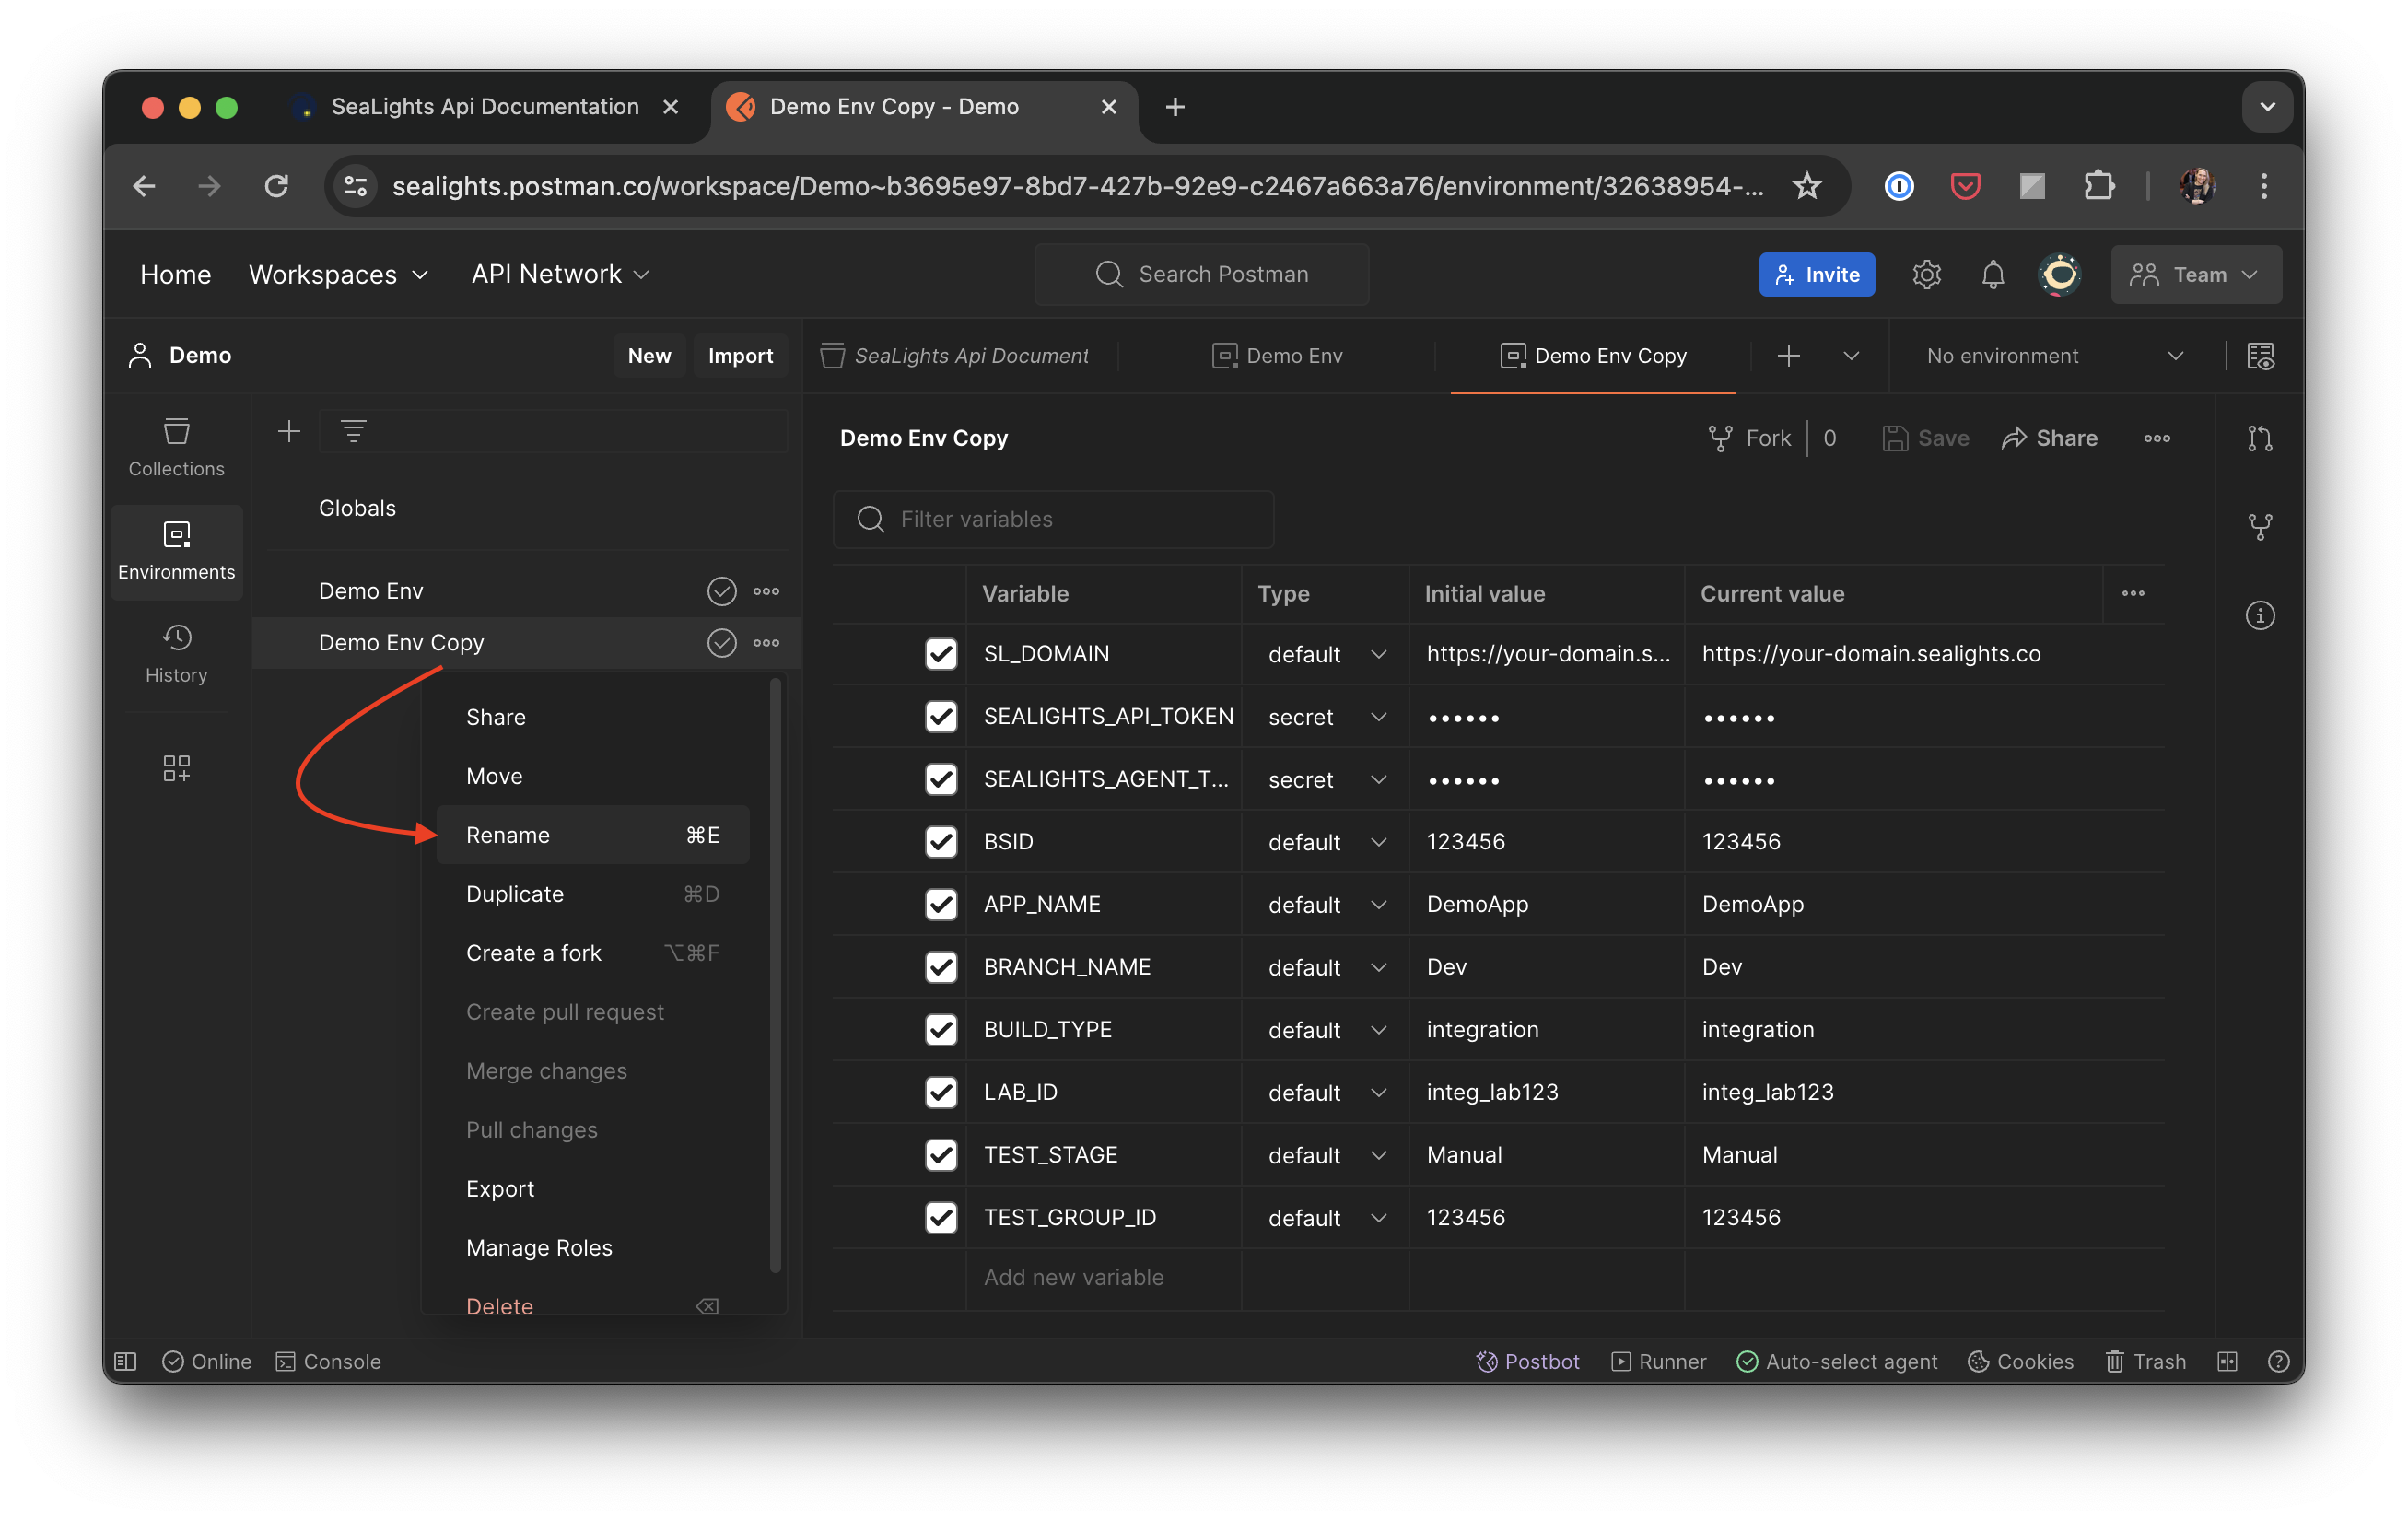Open the environment info icon panel
2408x1520 pixels.
point(2259,615)
